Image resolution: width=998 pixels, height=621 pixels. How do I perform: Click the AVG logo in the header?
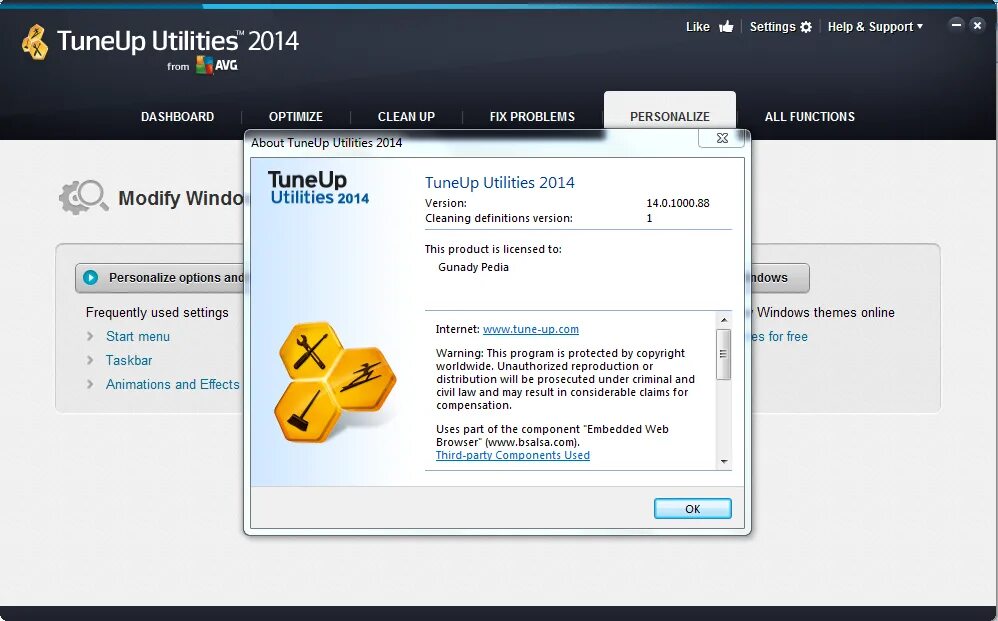[216, 65]
